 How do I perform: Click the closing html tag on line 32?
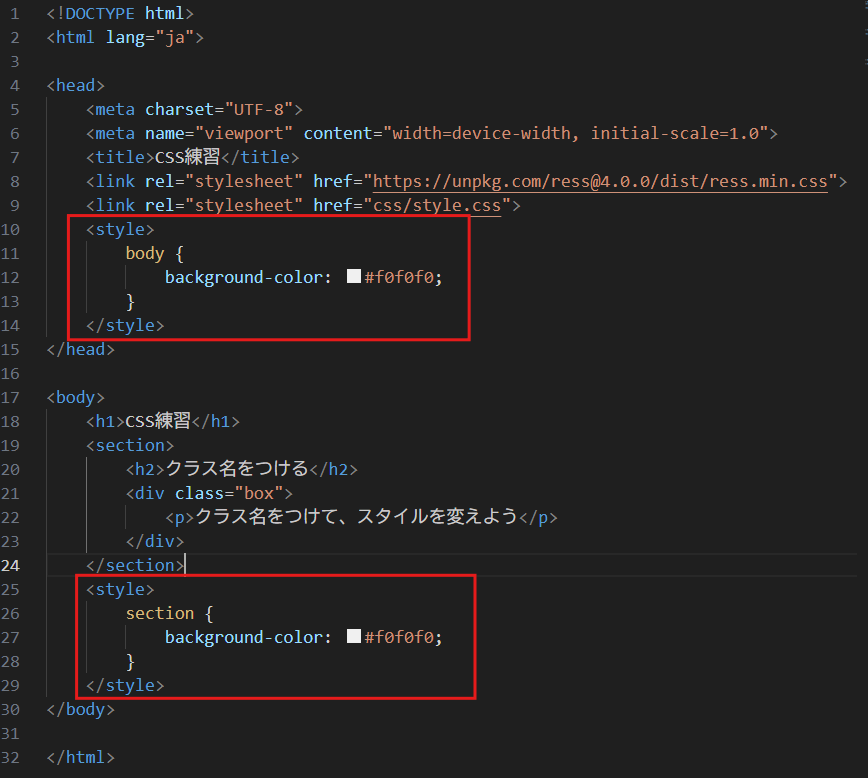(81, 757)
